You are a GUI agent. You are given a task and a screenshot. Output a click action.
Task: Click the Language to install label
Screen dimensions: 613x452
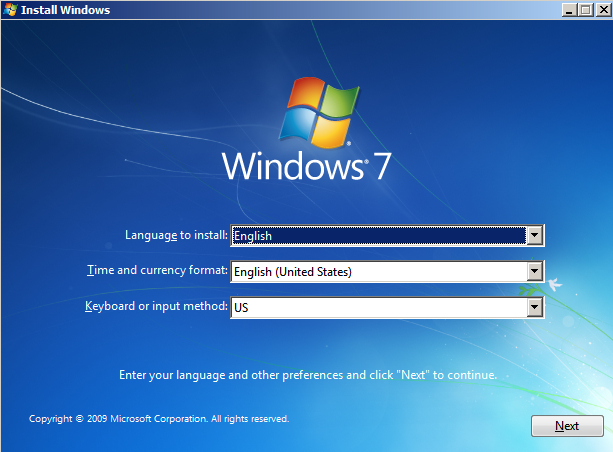[x=176, y=235]
